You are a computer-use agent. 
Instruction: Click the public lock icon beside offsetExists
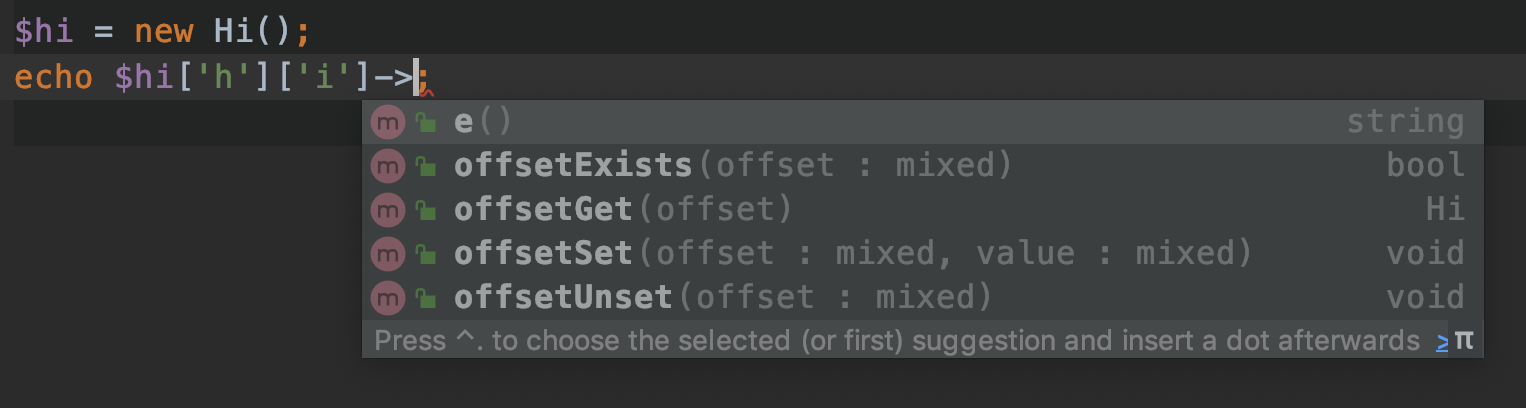pos(426,167)
